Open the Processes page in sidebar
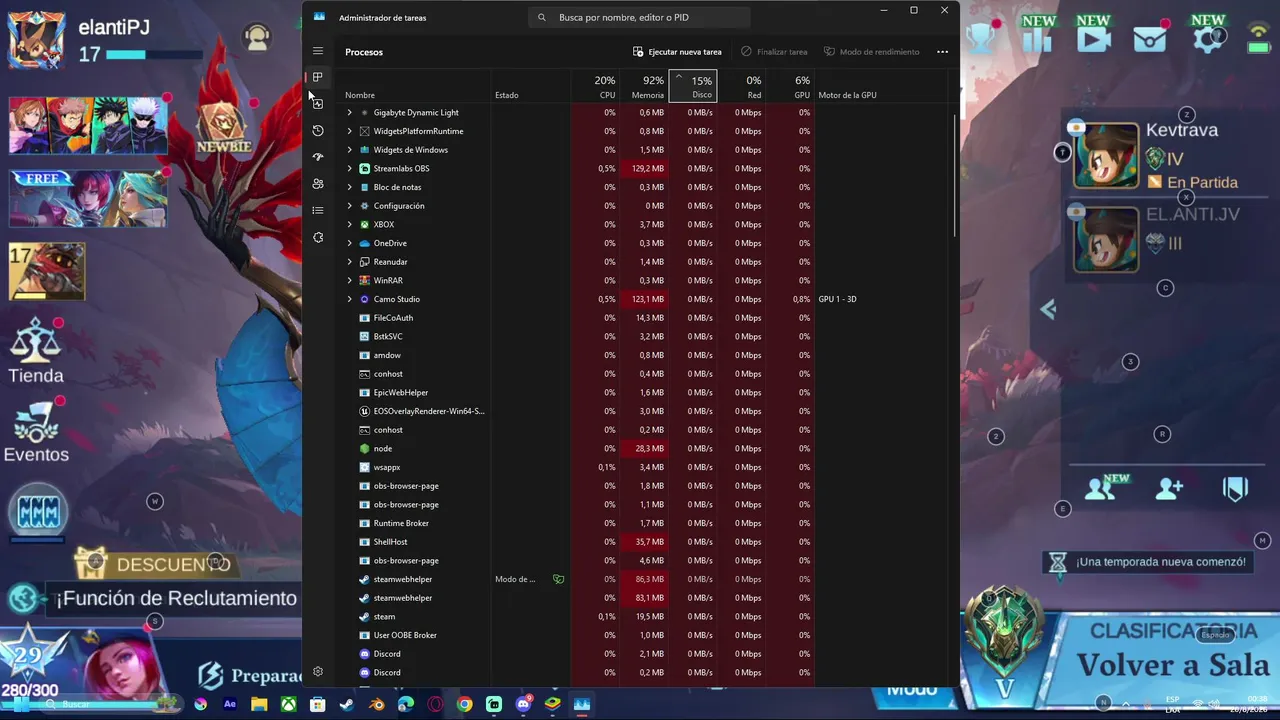1280x720 pixels. tap(318, 77)
